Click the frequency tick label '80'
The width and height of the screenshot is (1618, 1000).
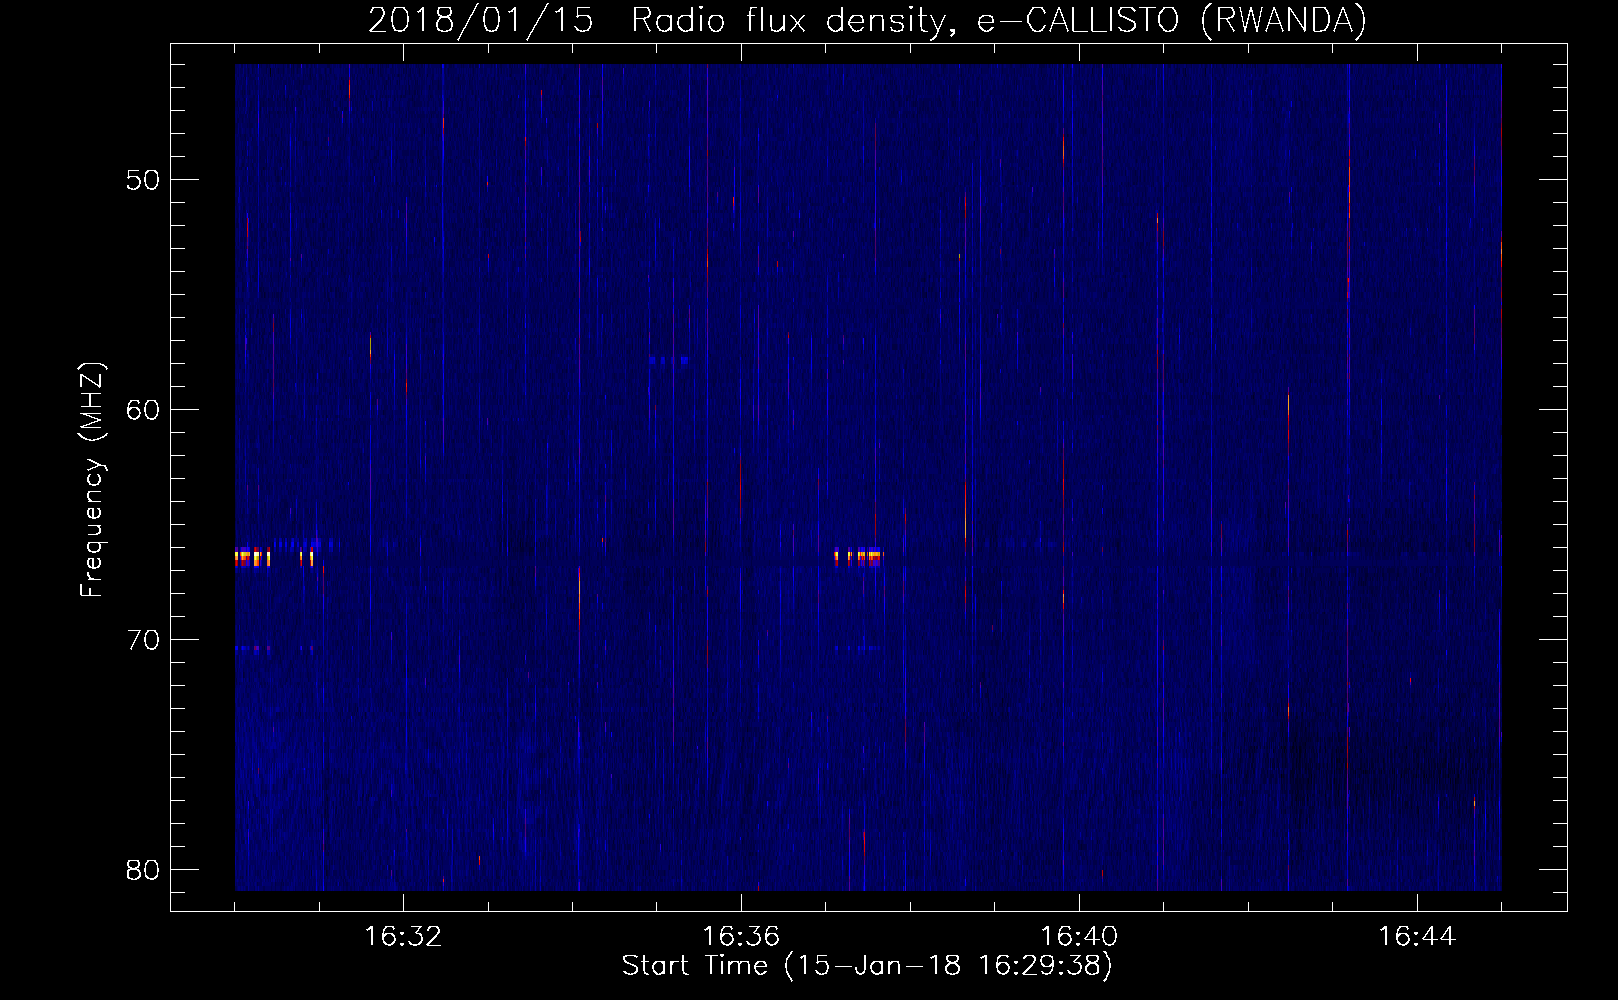[144, 870]
